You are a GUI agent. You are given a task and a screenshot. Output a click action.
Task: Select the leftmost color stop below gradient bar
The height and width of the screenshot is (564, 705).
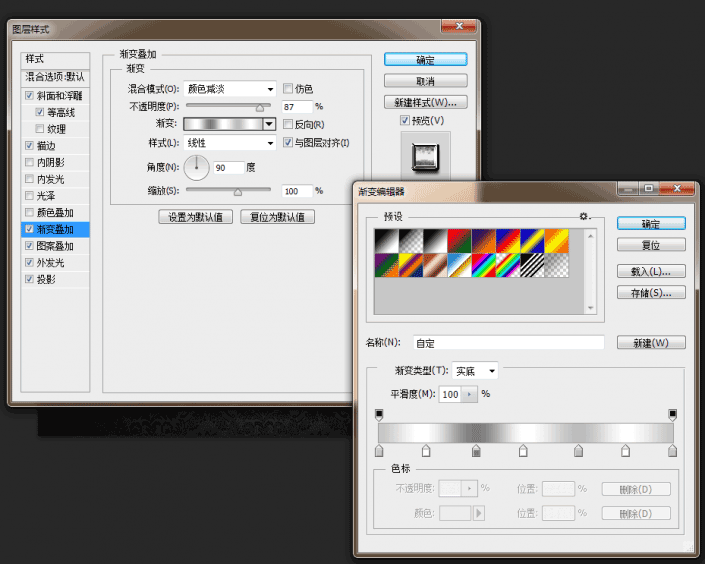[x=379, y=451]
